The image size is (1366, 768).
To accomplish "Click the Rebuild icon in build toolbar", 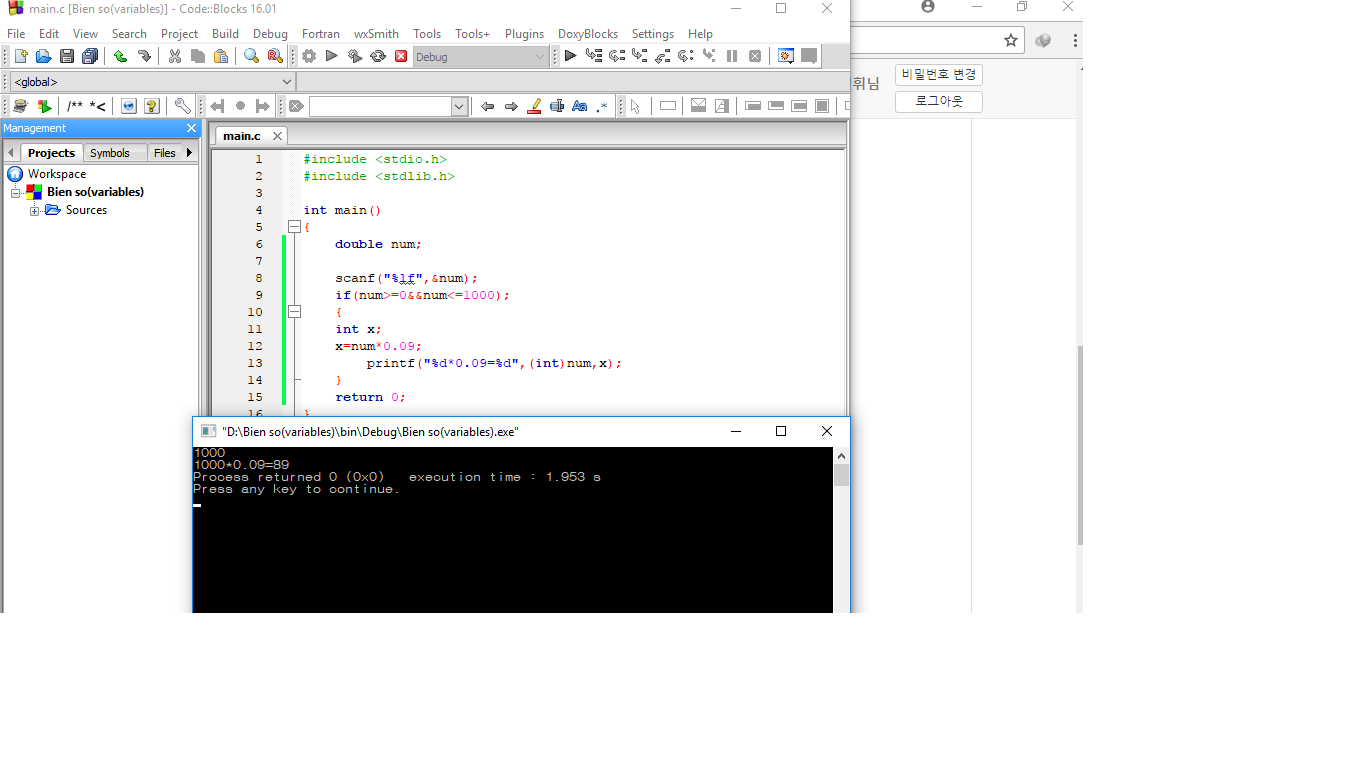I will (378, 57).
